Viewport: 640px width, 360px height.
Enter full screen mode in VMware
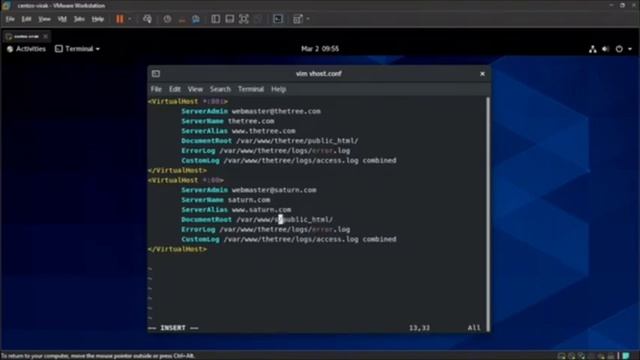(244, 19)
